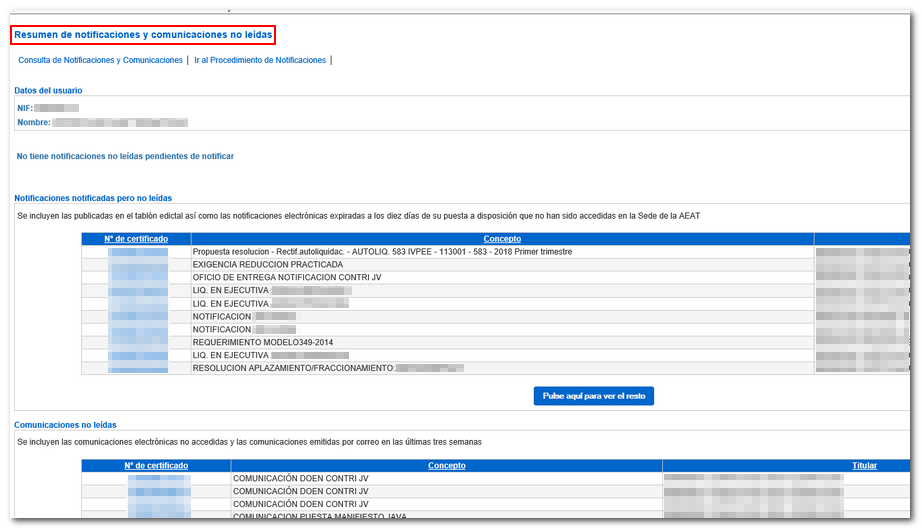Select the Propuesta resolucion Rectif. autoliquidac. concept cell
Screen dimensions: 921x529
[x=382, y=252]
